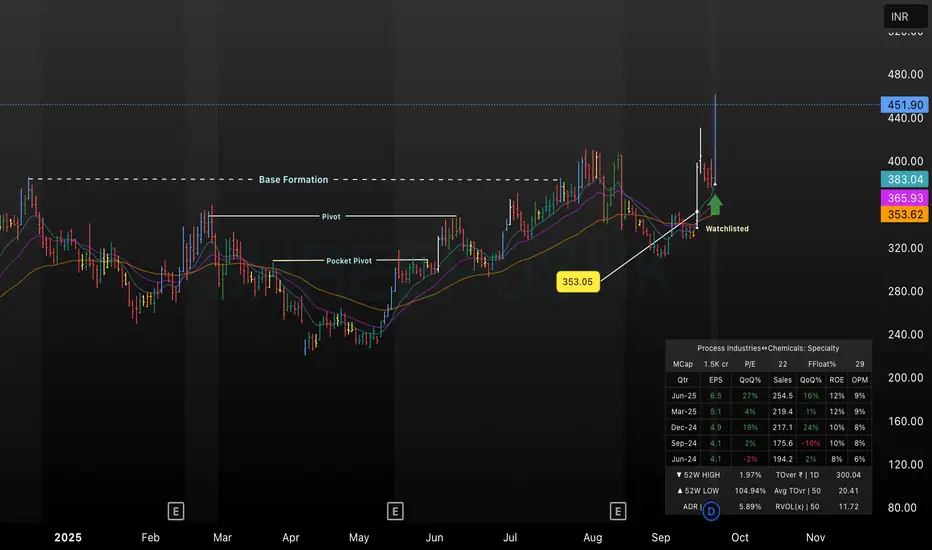Click the Pivot line label
The width and height of the screenshot is (932, 550).
[331, 216]
